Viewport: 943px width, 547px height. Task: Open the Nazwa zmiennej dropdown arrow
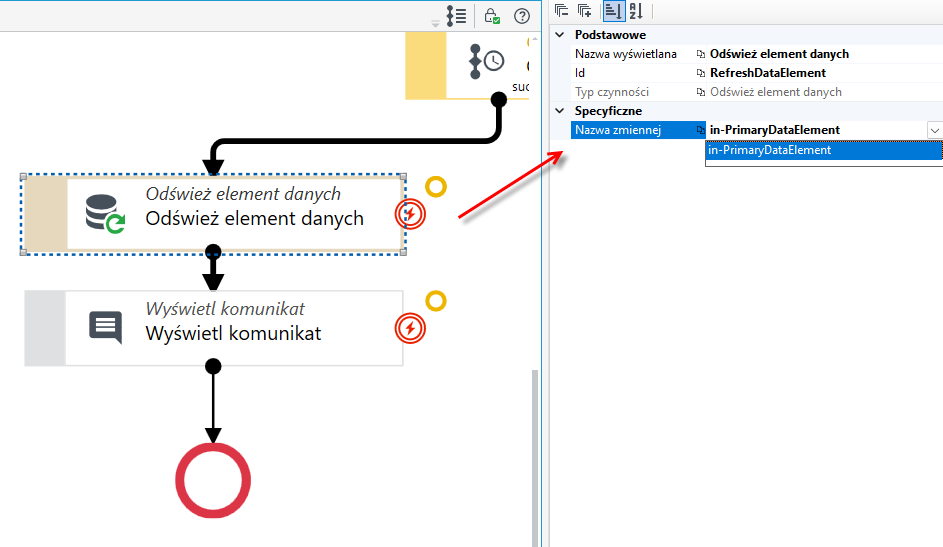click(x=935, y=130)
